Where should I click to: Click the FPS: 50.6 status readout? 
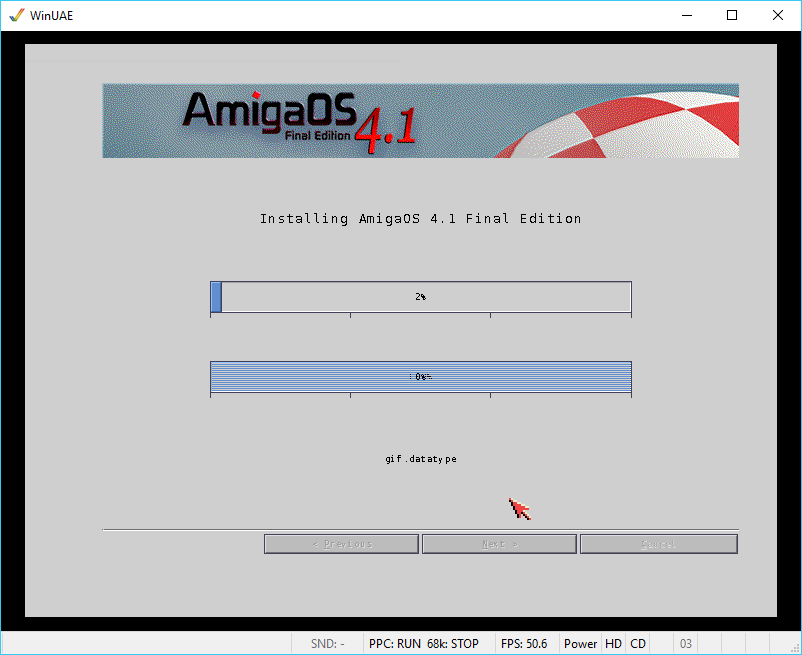(524, 644)
